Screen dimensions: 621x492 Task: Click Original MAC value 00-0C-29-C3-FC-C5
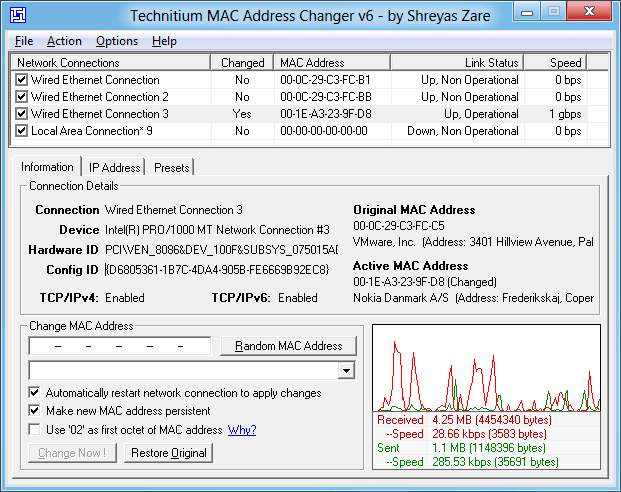pyautogui.click(x=399, y=226)
